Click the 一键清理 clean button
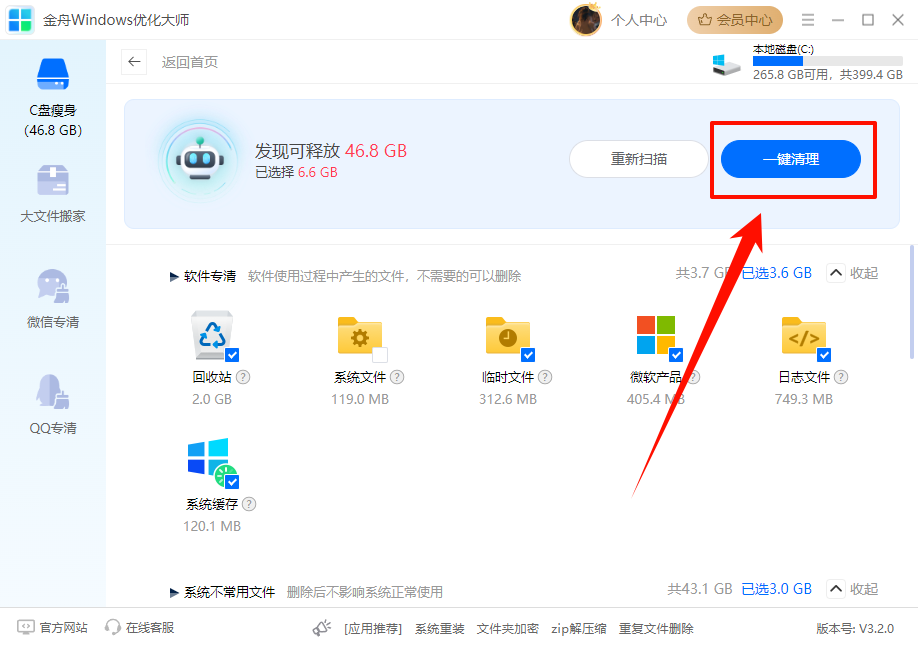The image size is (918, 647). pyautogui.click(x=790, y=159)
